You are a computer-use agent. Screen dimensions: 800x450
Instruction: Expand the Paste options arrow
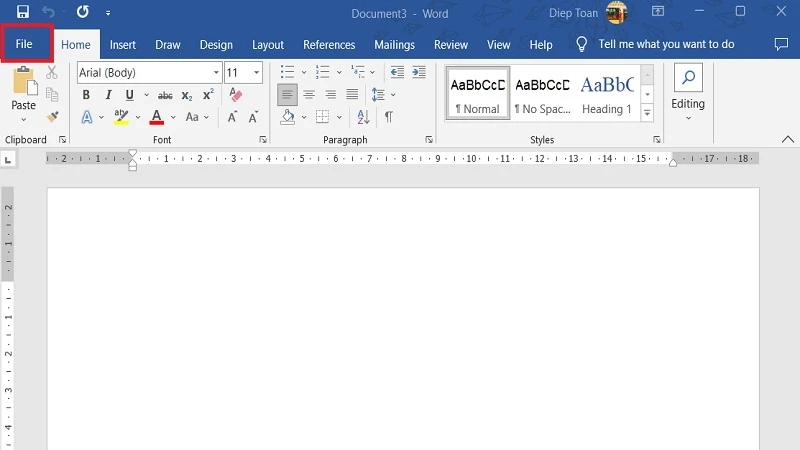(x=23, y=119)
